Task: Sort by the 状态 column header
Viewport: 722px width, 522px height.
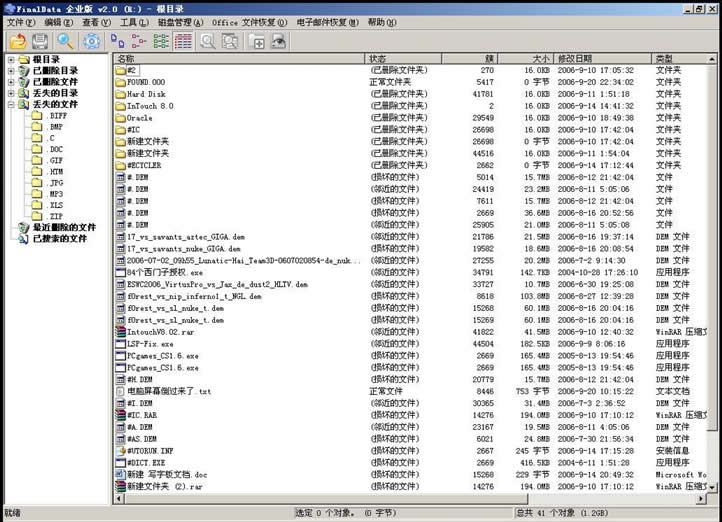Action: [403, 58]
